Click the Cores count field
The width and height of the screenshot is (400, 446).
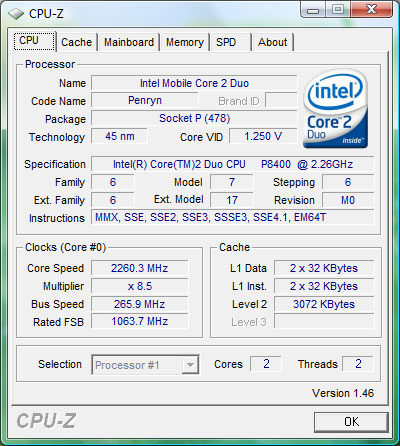[x=266, y=364]
